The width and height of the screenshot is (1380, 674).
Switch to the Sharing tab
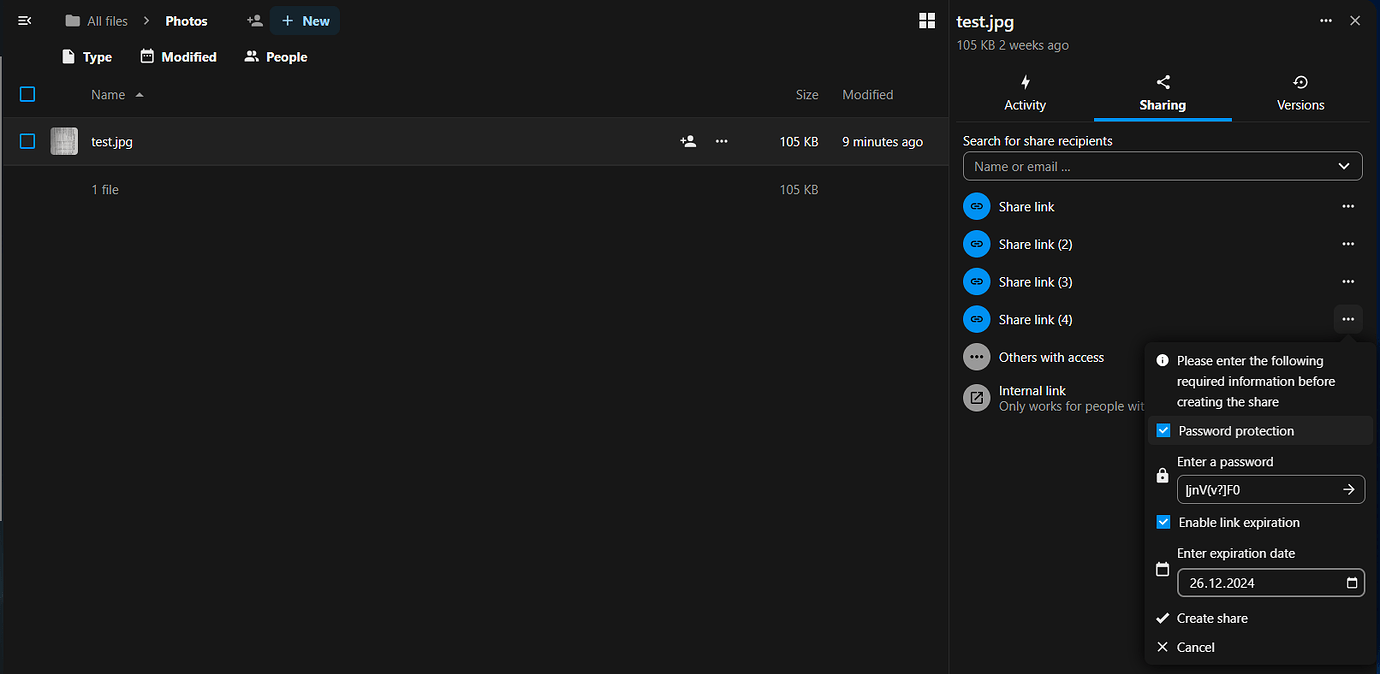(x=1163, y=94)
